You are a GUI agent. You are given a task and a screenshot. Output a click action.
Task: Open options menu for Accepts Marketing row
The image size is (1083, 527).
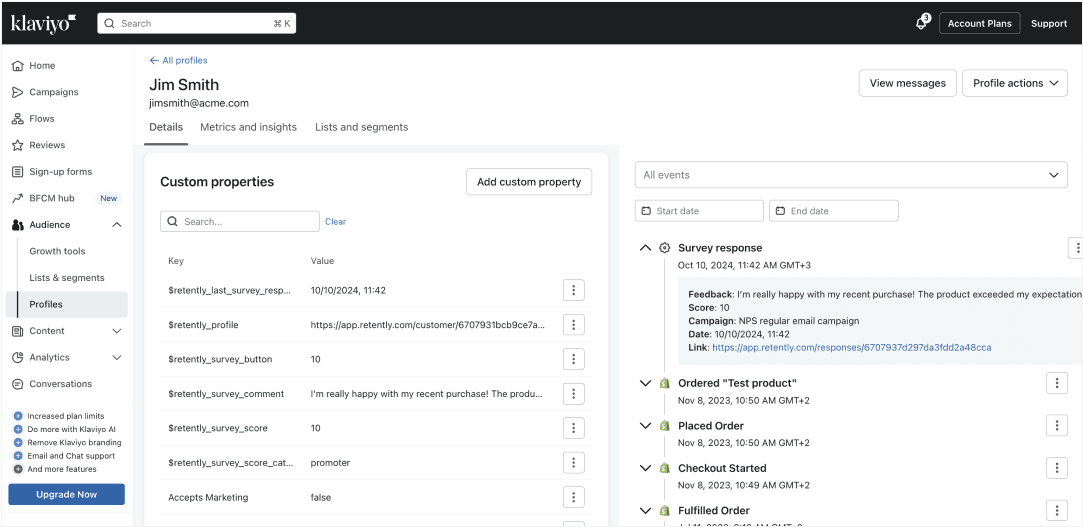573,497
